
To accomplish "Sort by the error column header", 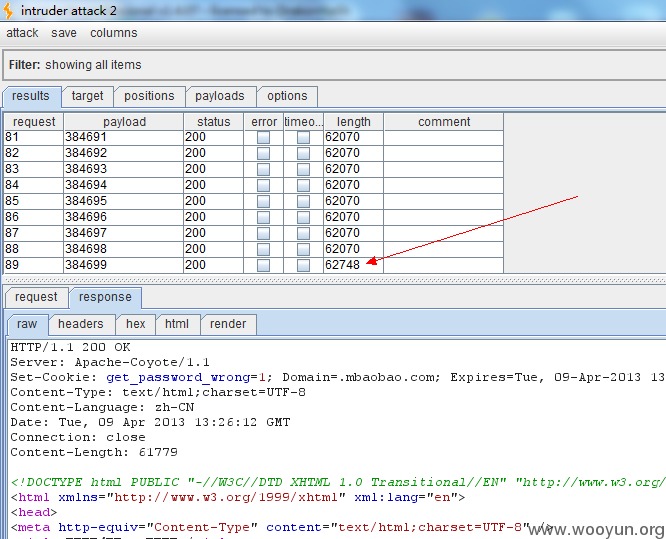I will click(x=264, y=122).
